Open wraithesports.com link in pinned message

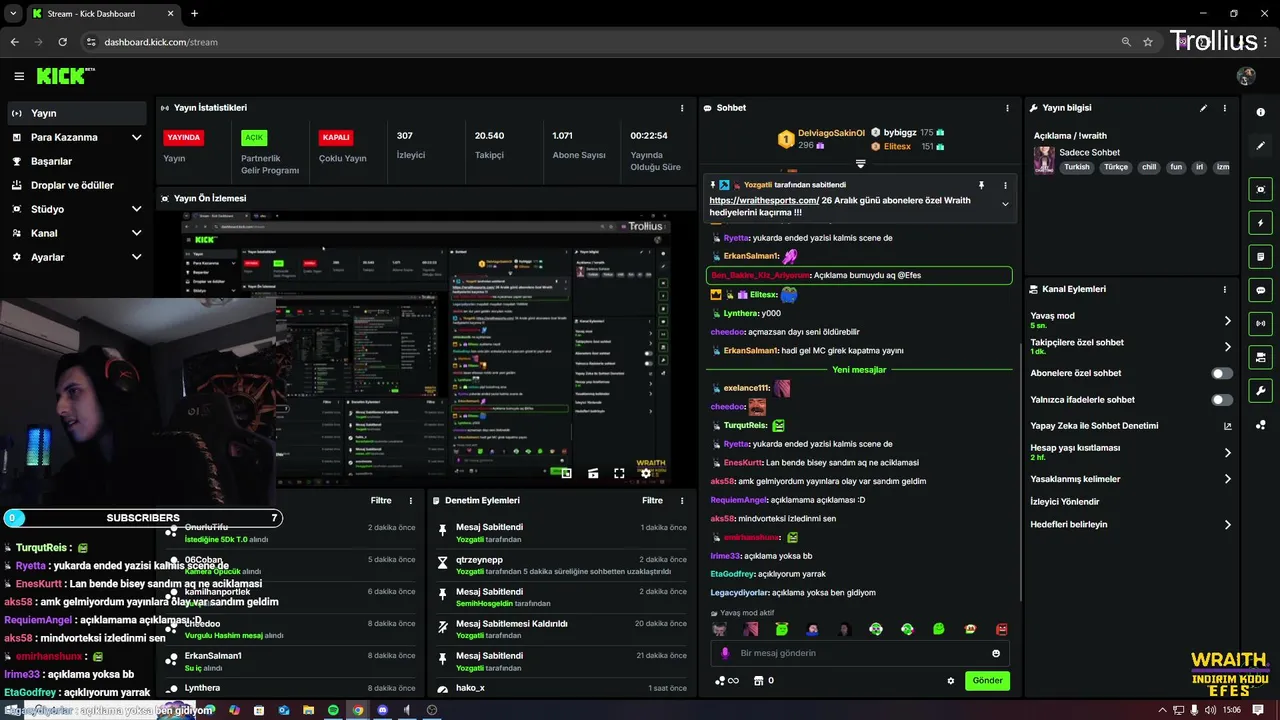[764, 200]
